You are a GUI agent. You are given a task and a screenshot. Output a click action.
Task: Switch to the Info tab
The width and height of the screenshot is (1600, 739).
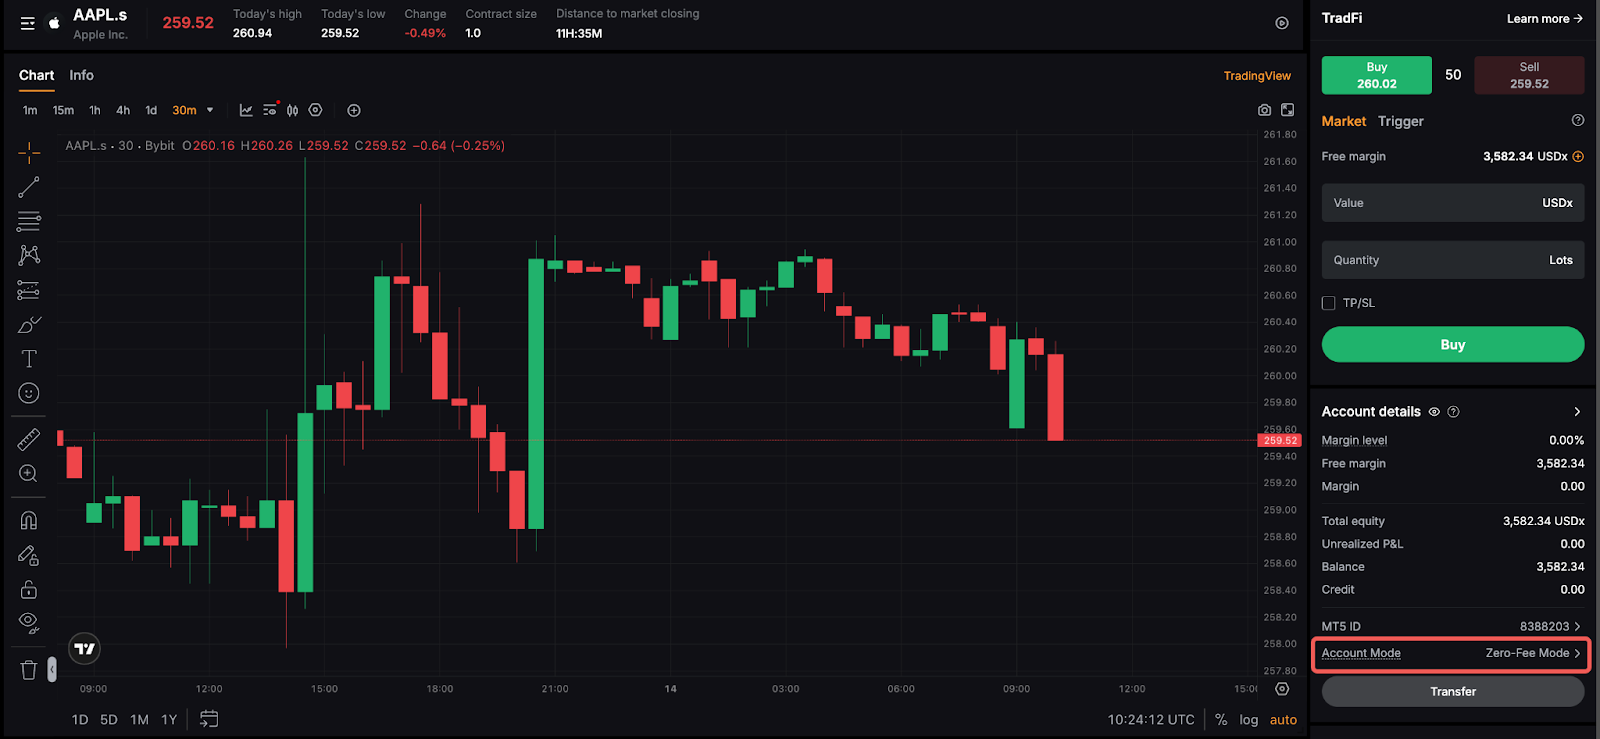click(81, 75)
